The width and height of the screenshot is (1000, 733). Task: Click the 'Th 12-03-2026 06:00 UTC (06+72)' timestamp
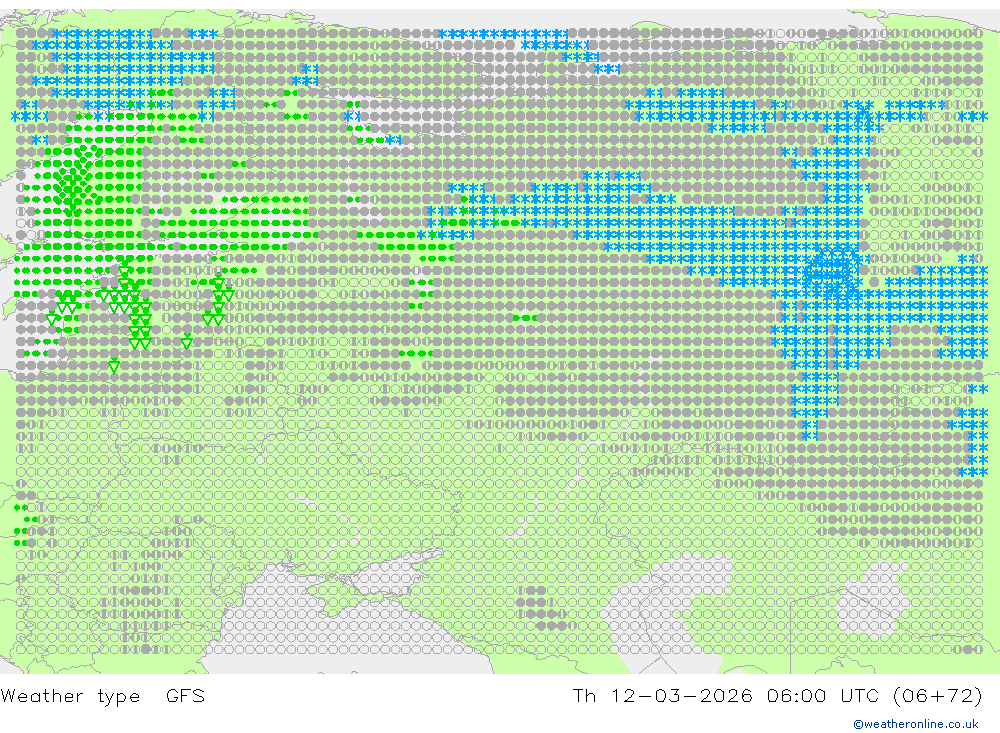pos(777,695)
